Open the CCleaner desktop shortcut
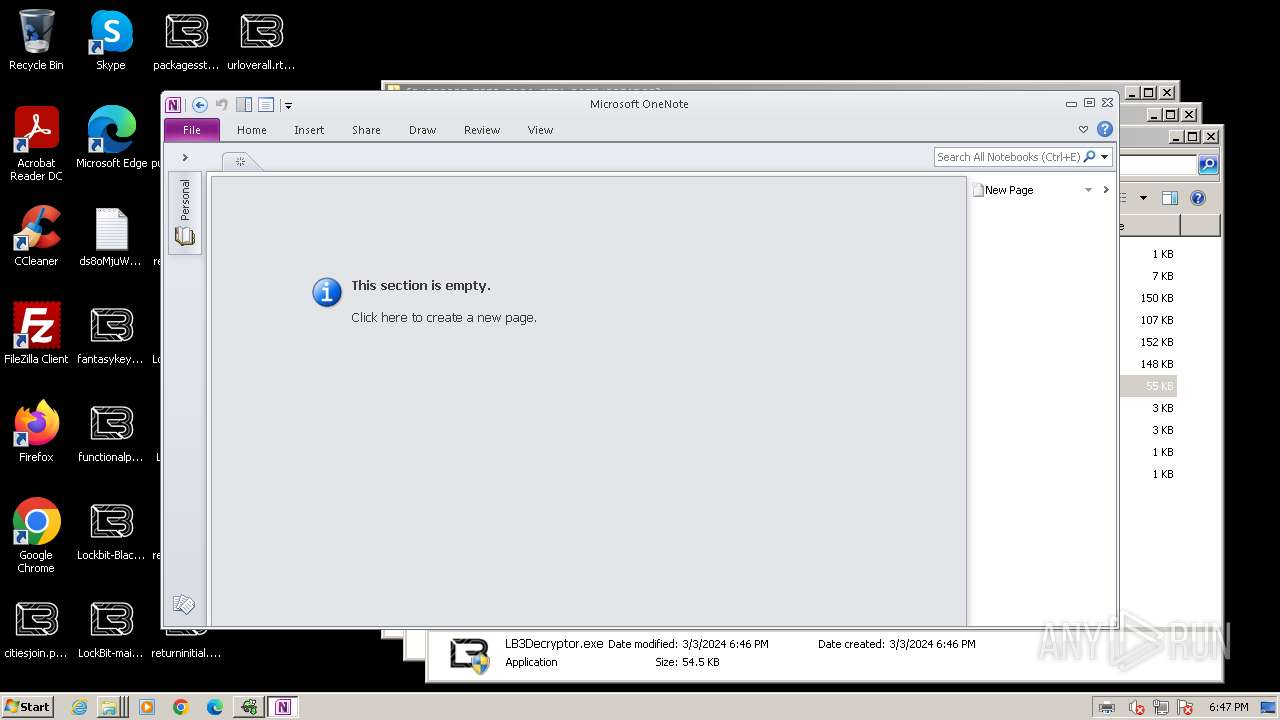The width and height of the screenshot is (1280, 720). coord(36,236)
